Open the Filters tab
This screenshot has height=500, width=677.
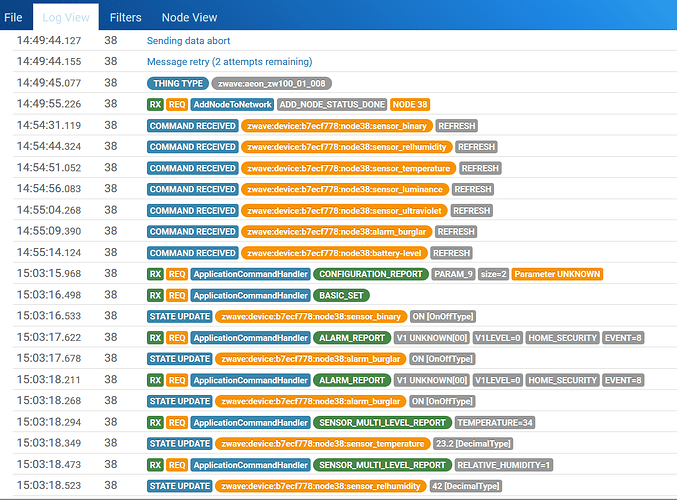tap(125, 17)
